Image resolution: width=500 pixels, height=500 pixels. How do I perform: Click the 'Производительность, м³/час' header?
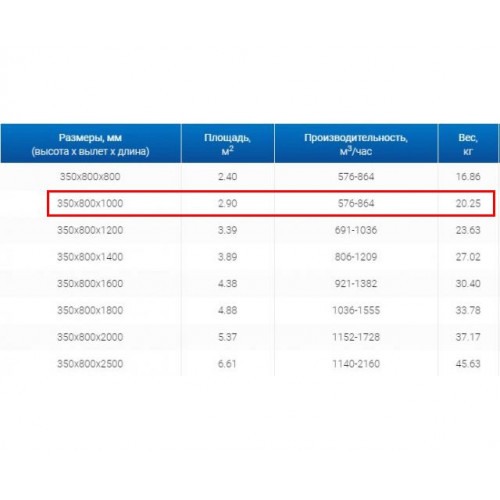pyautogui.click(x=356, y=144)
